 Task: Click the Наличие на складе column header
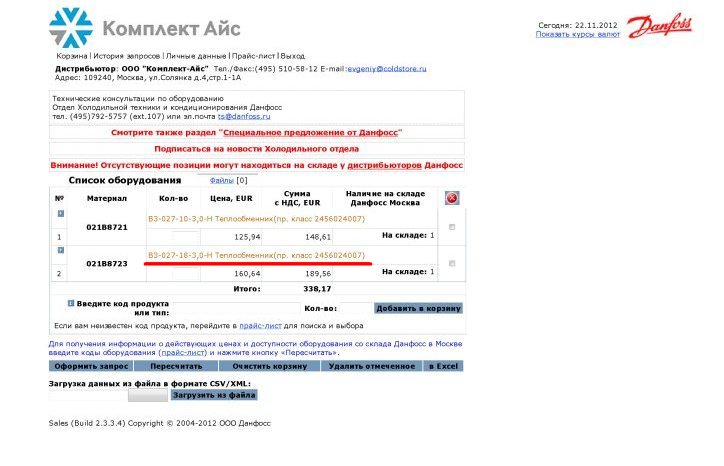[x=385, y=198]
